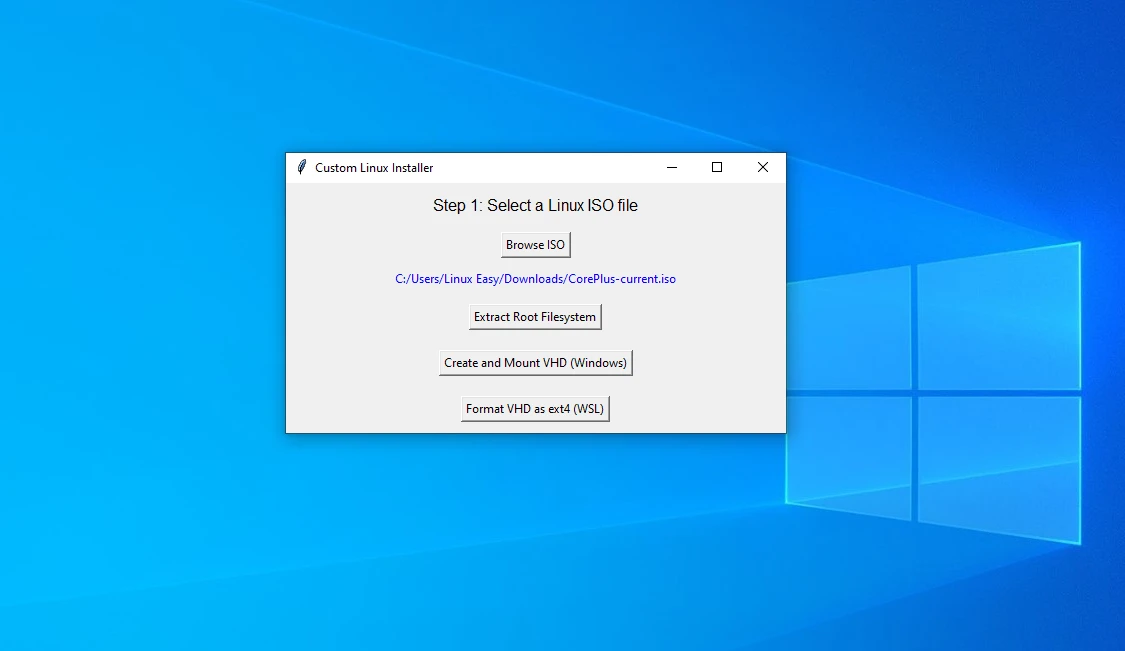Click the Step 1 instruction label
Image resolution: width=1125 pixels, height=651 pixels.
point(535,205)
